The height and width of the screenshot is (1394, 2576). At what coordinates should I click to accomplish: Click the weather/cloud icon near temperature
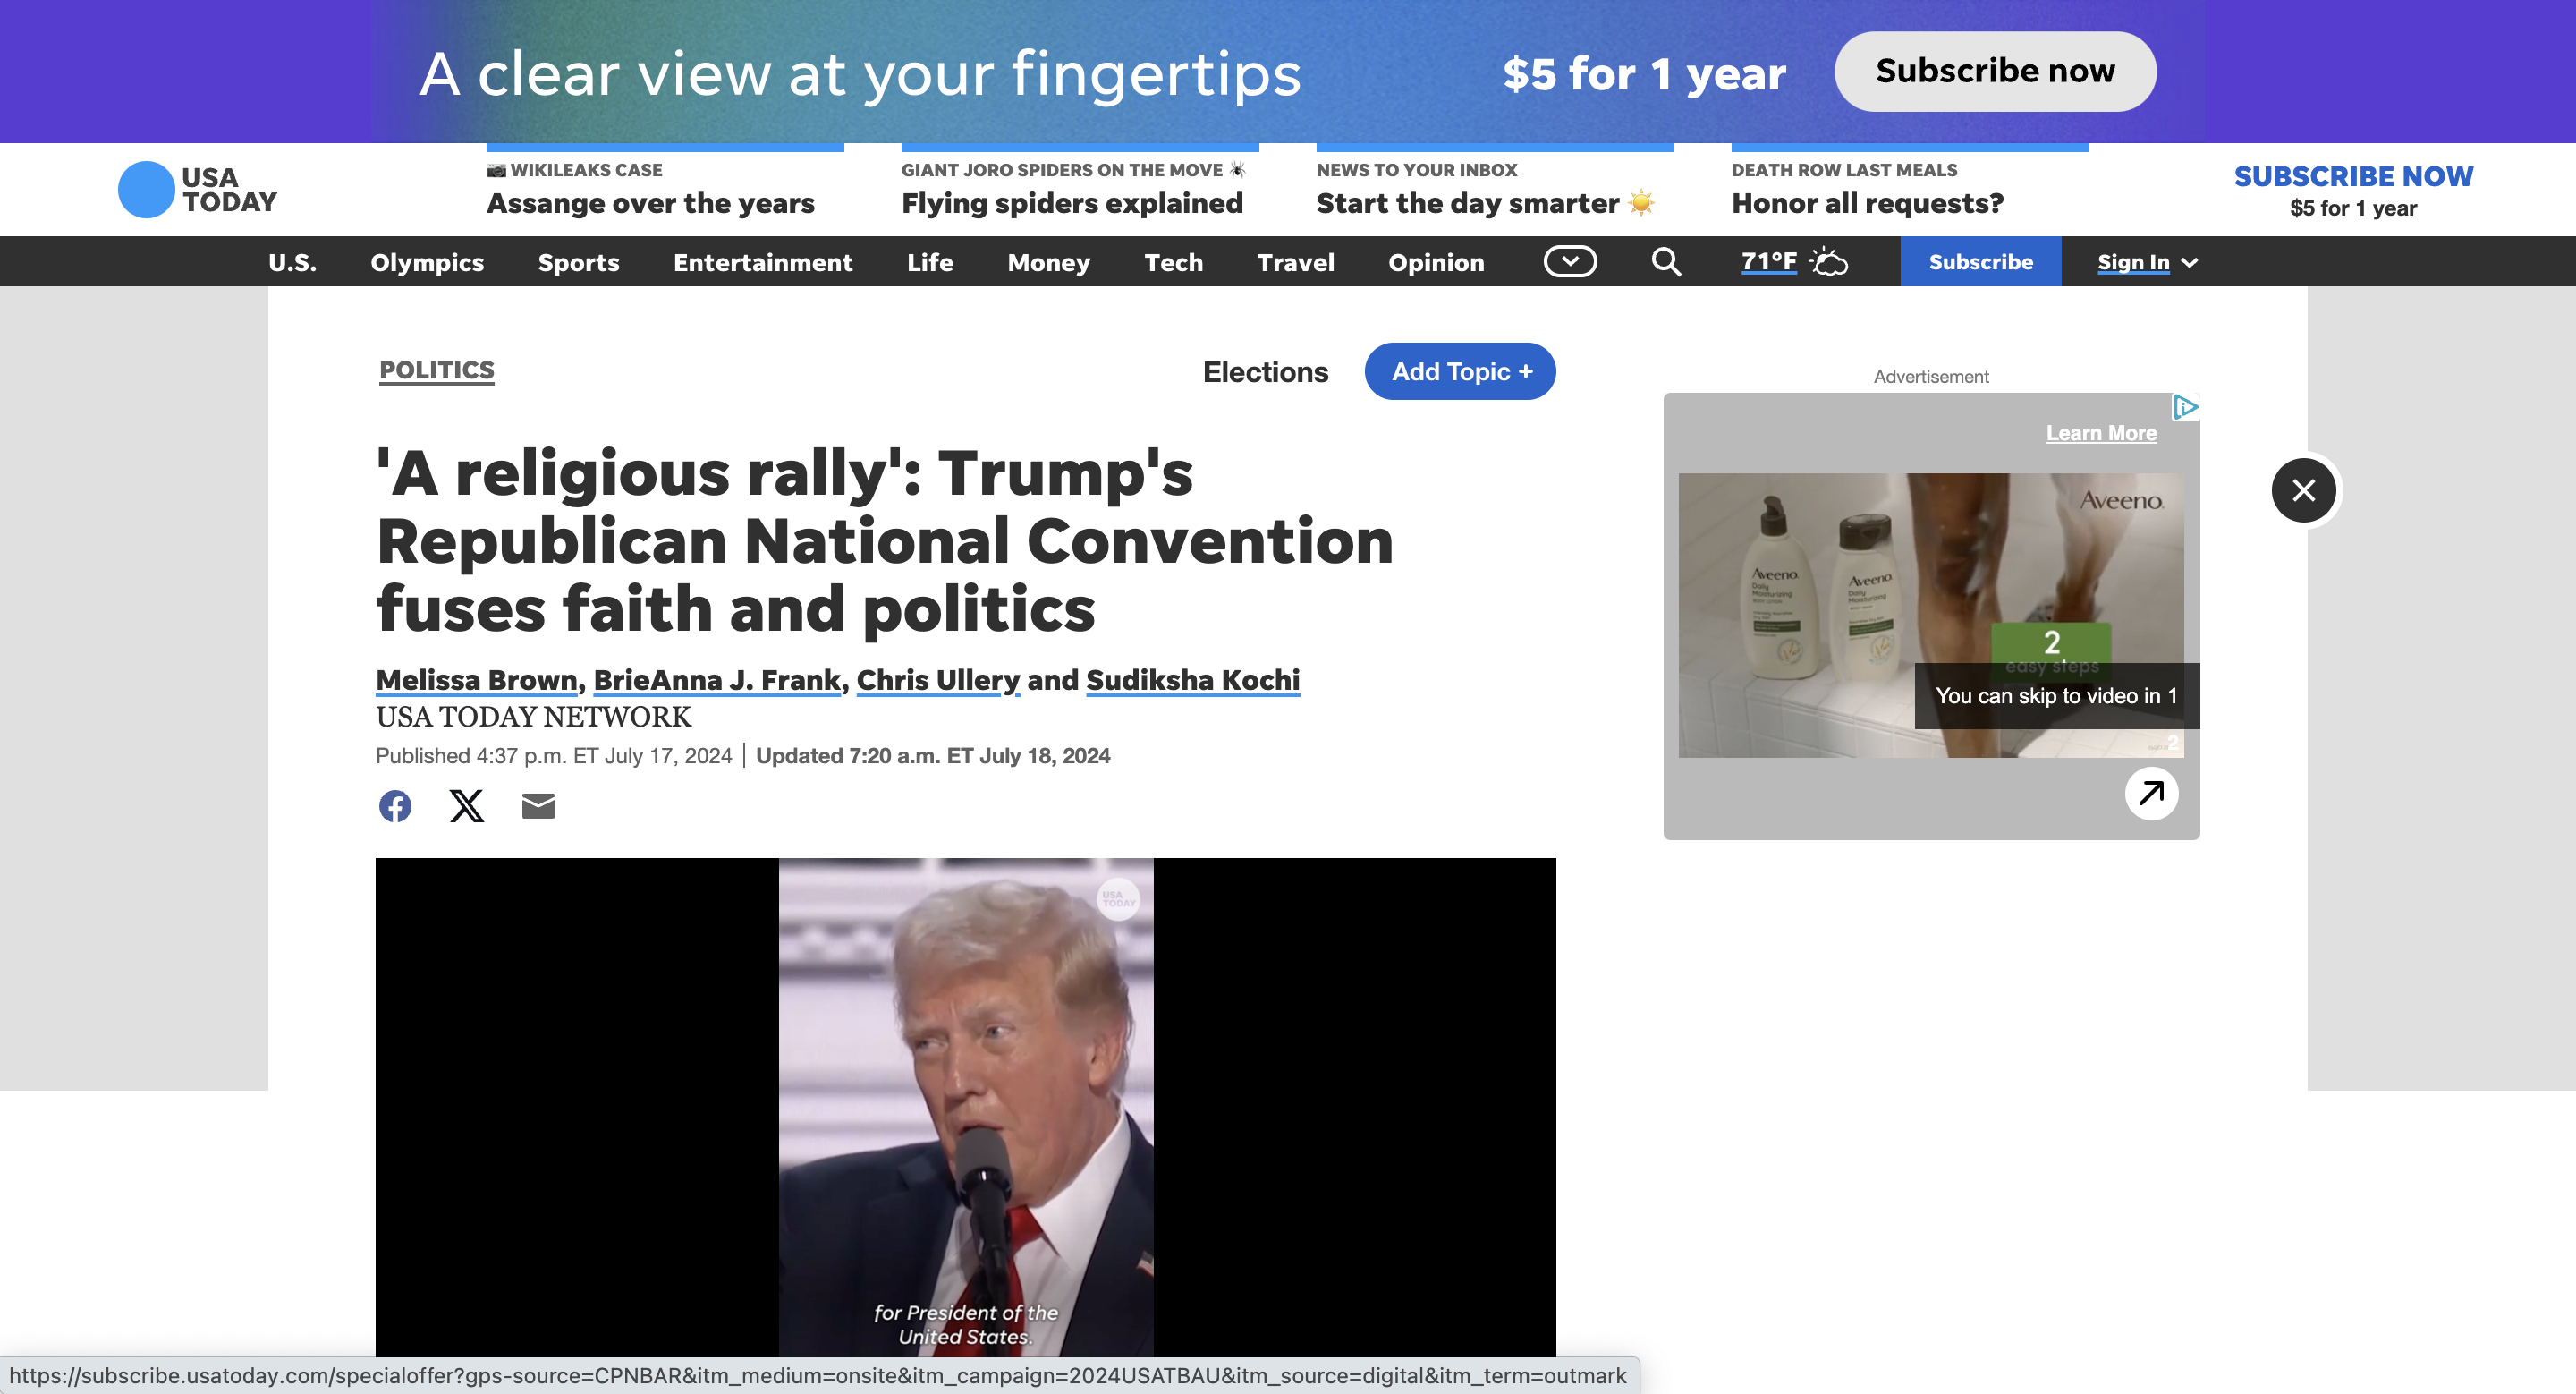(x=1827, y=261)
